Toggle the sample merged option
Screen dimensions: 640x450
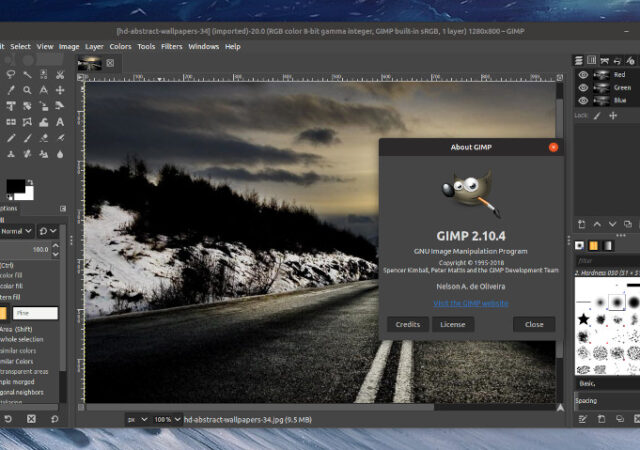point(17,382)
